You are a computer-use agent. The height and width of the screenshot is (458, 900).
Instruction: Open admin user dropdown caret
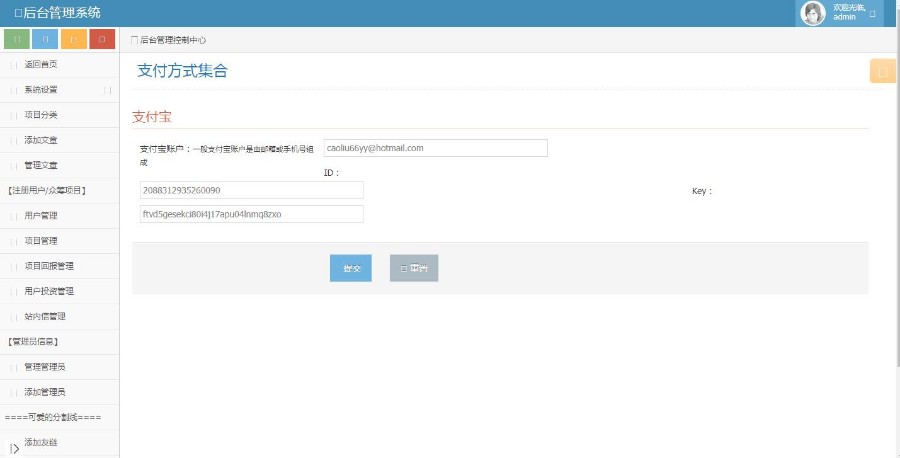pyautogui.click(x=872, y=14)
